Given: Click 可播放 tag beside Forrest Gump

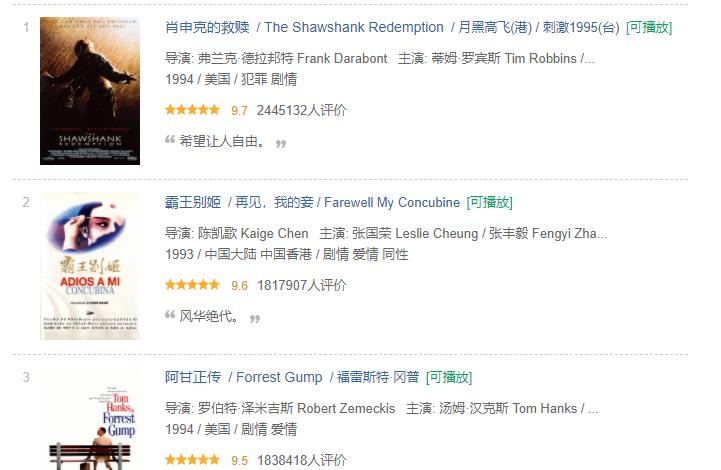Looking at the screenshot, I should tap(449, 377).
